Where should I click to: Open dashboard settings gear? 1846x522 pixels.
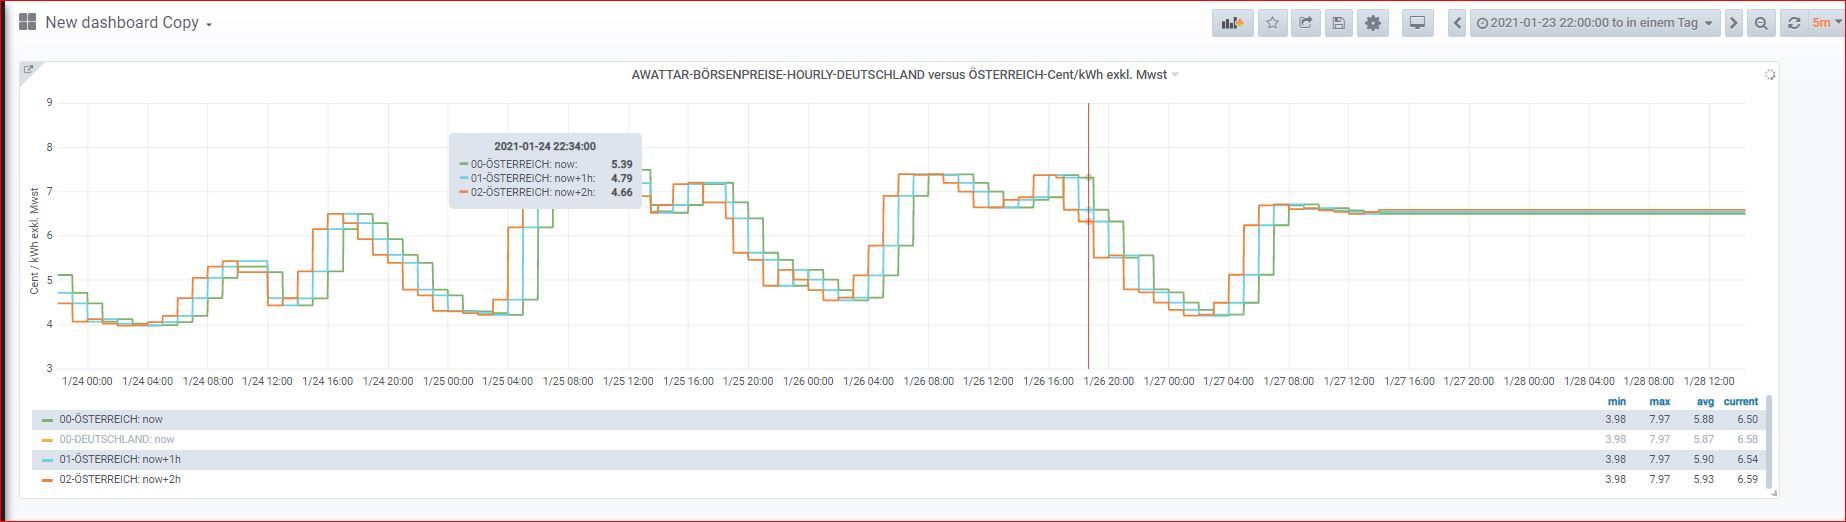click(x=1373, y=23)
